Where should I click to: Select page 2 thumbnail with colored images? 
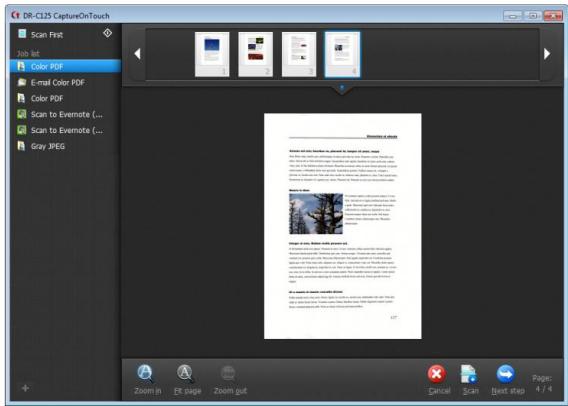click(x=255, y=54)
